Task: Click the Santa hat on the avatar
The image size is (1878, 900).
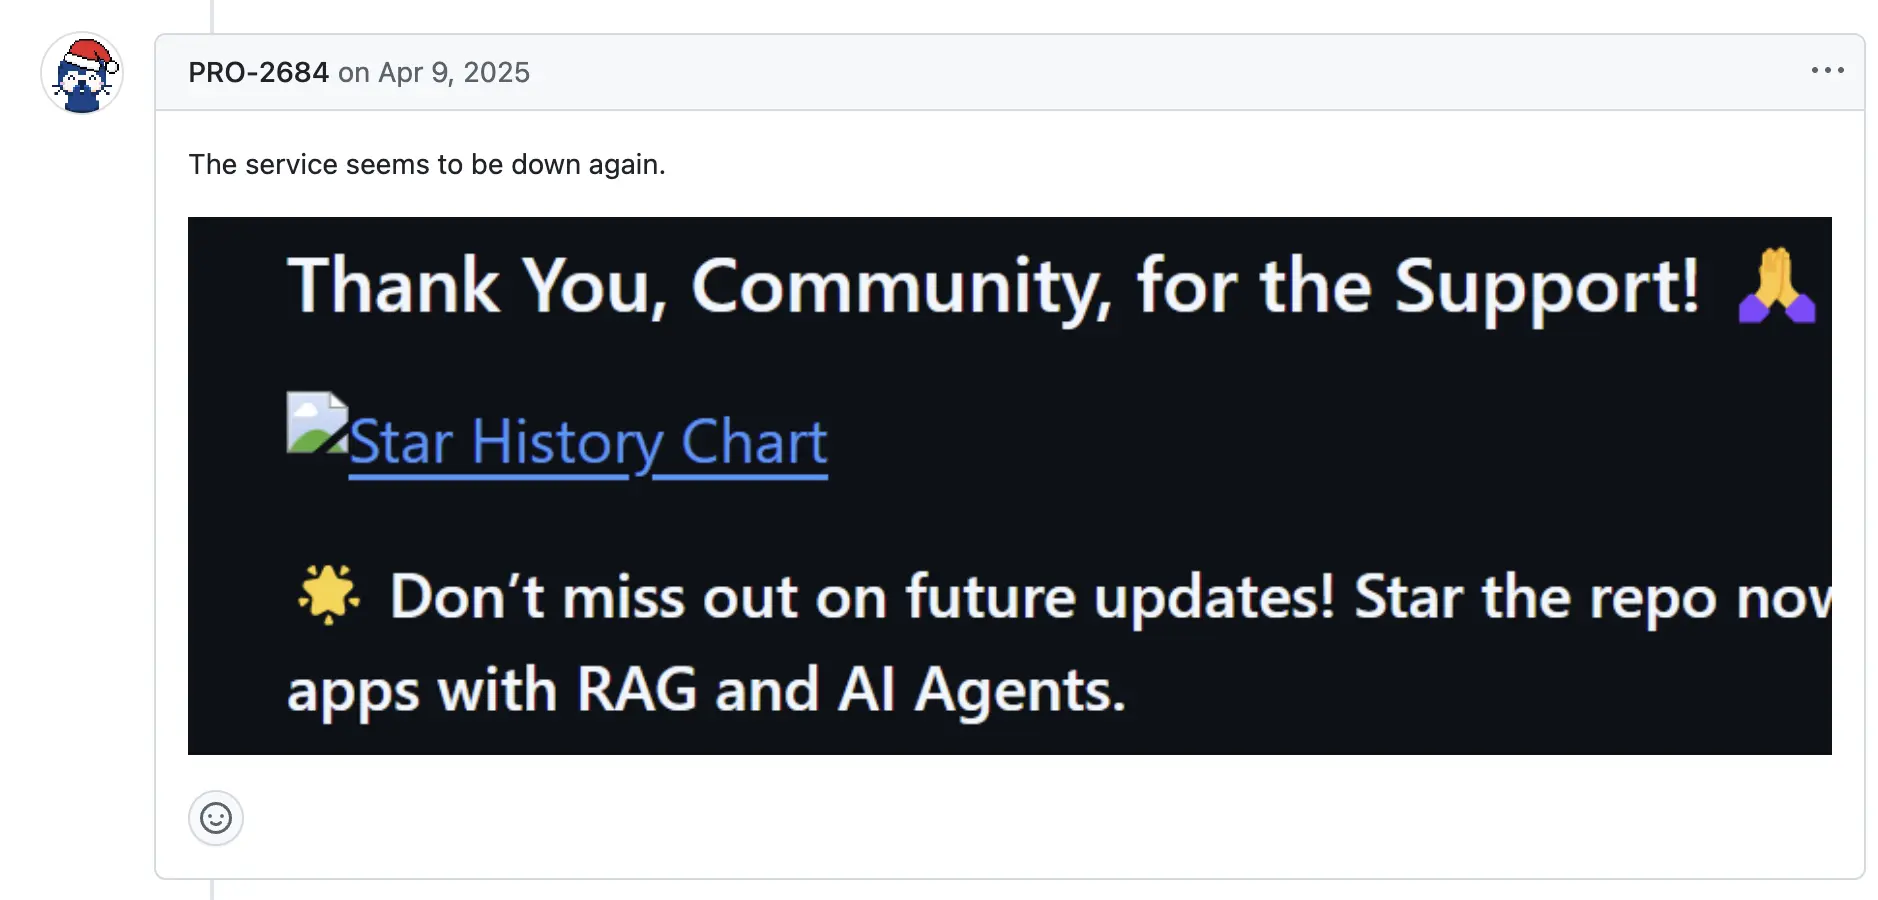Action: pos(88,52)
